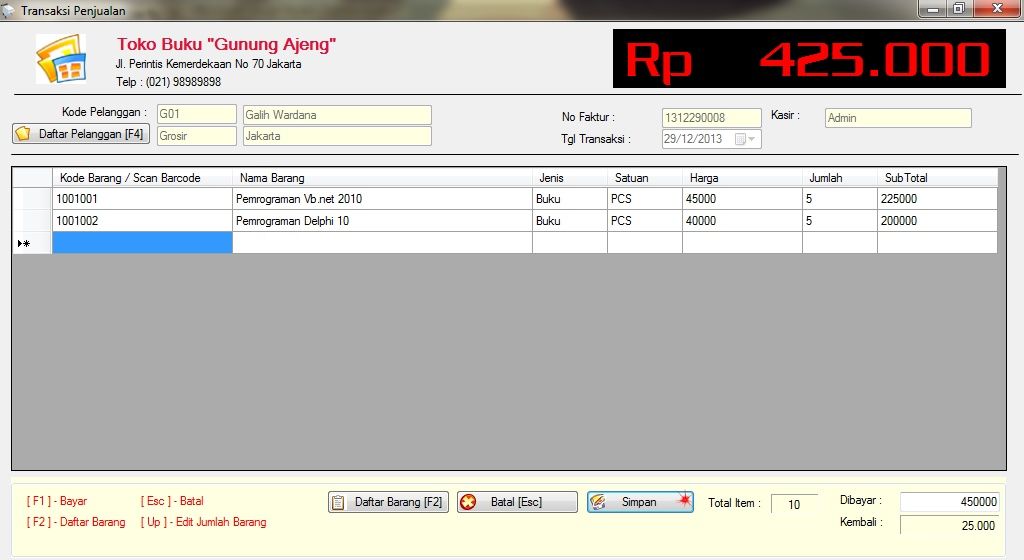
Task: Open Daftar Pelanggan [F4] customer list
Action: [x=81, y=134]
